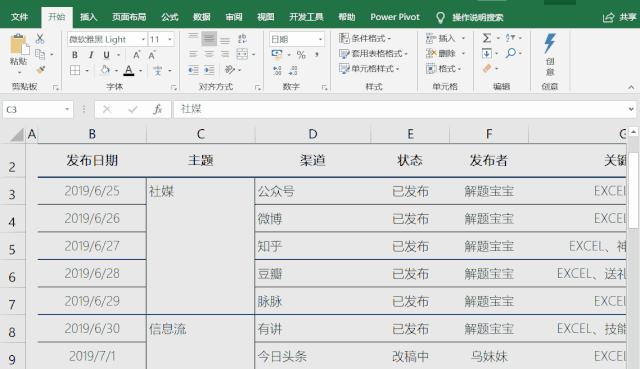Click the Insert Function fx icon
Image resolution: width=640 pixels, height=369 pixels.
tap(158, 109)
